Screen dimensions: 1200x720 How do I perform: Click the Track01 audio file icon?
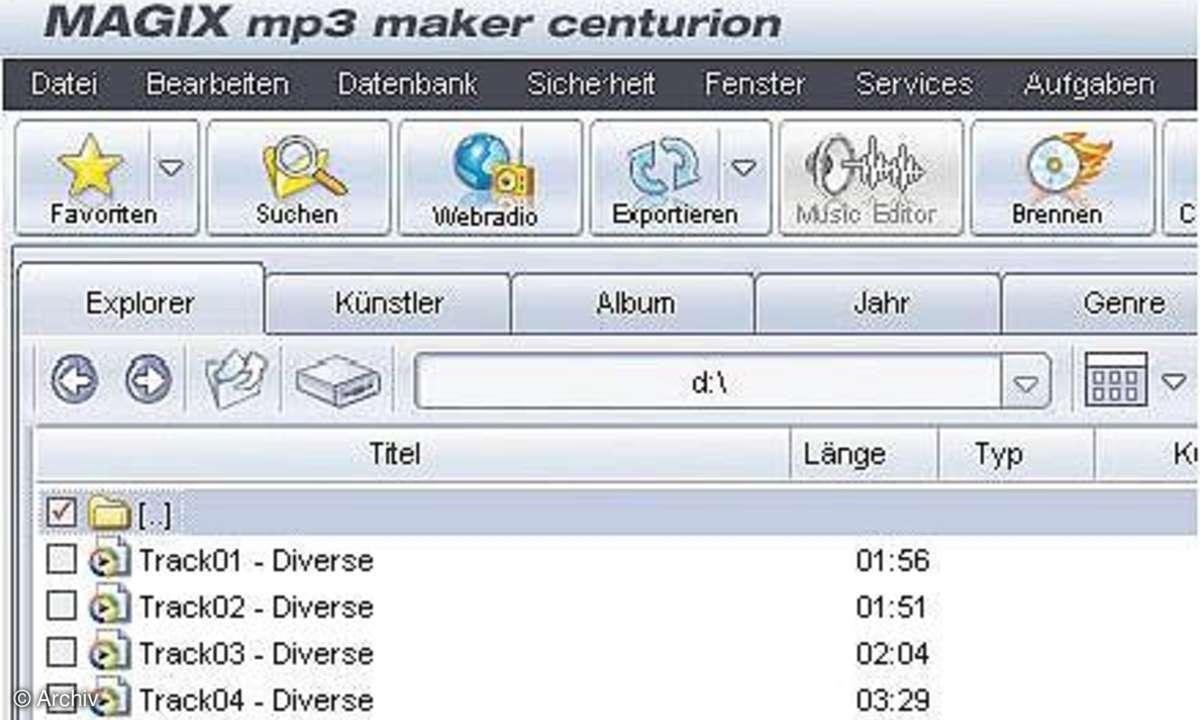[x=109, y=561]
